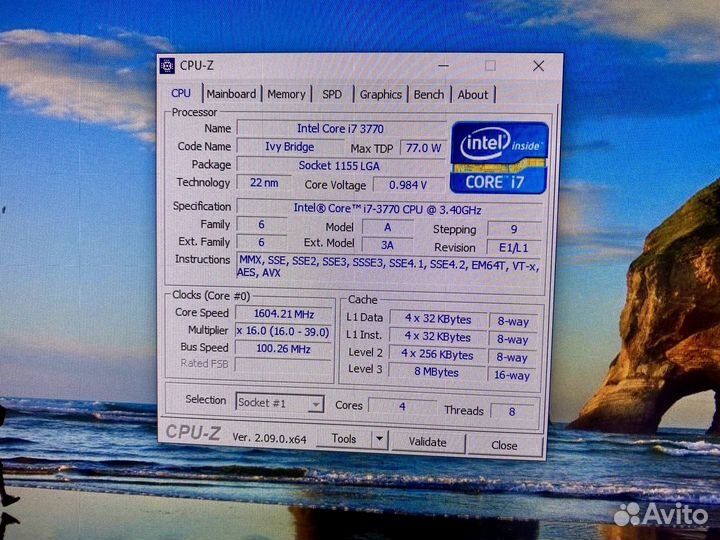Click the Name field 'Intel Core i7 3770'
The height and width of the screenshot is (540, 720).
pos(341,129)
